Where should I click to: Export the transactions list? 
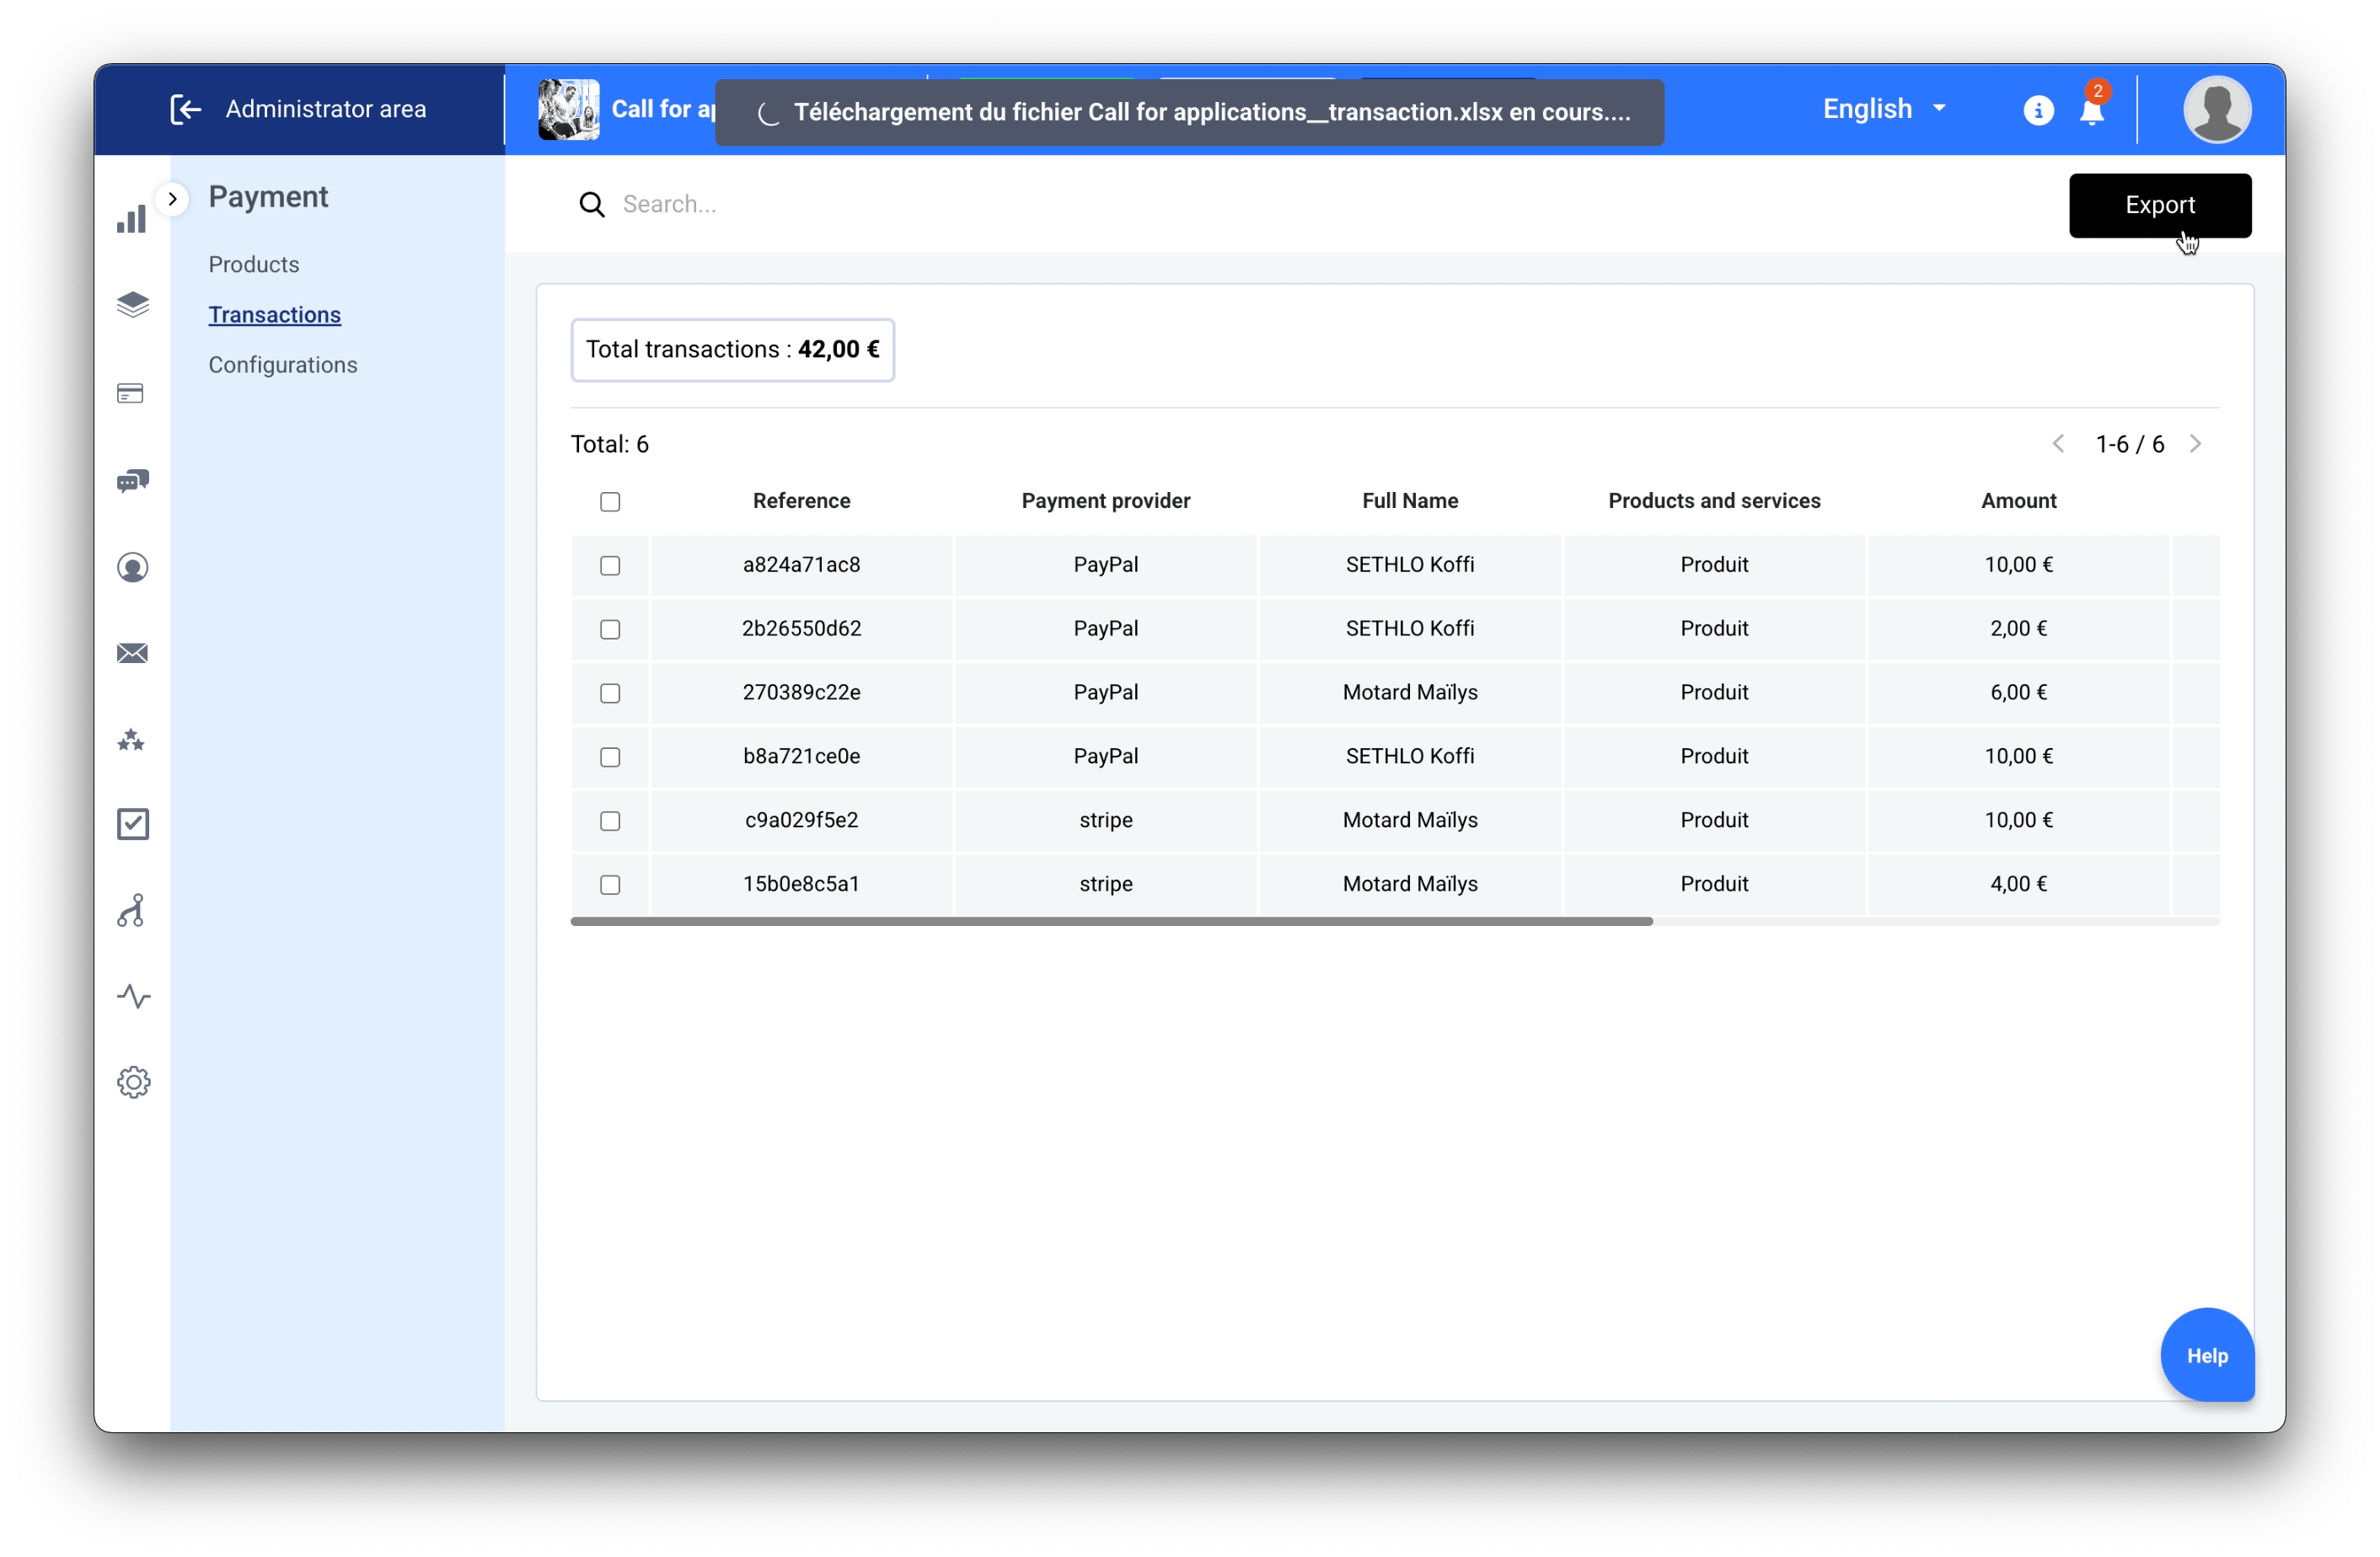pos(2160,205)
